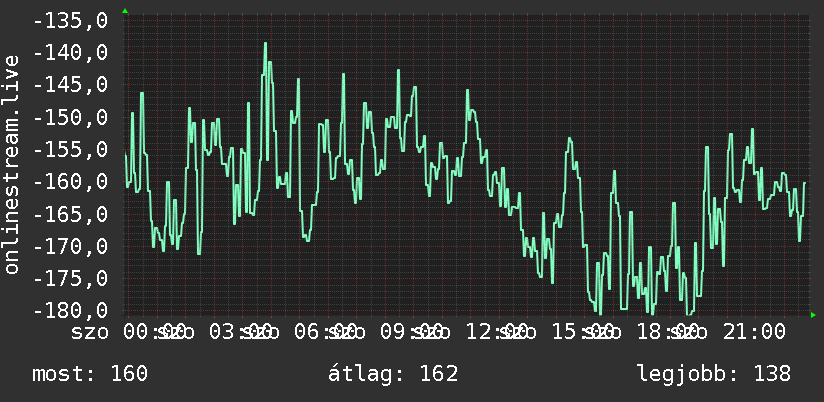Click the -170,0 y-axis label
Image resolution: width=824 pixels, height=402 pixels.
click(70, 246)
